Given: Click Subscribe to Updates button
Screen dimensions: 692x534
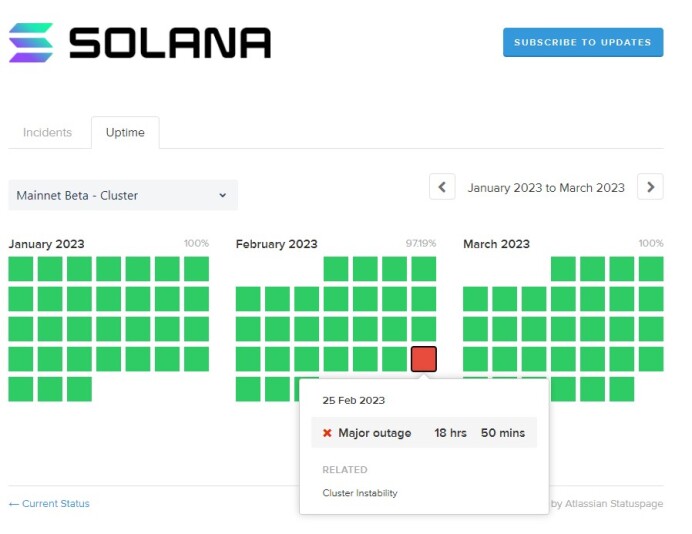Looking at the screenshot, I should [x=583, y=42].
